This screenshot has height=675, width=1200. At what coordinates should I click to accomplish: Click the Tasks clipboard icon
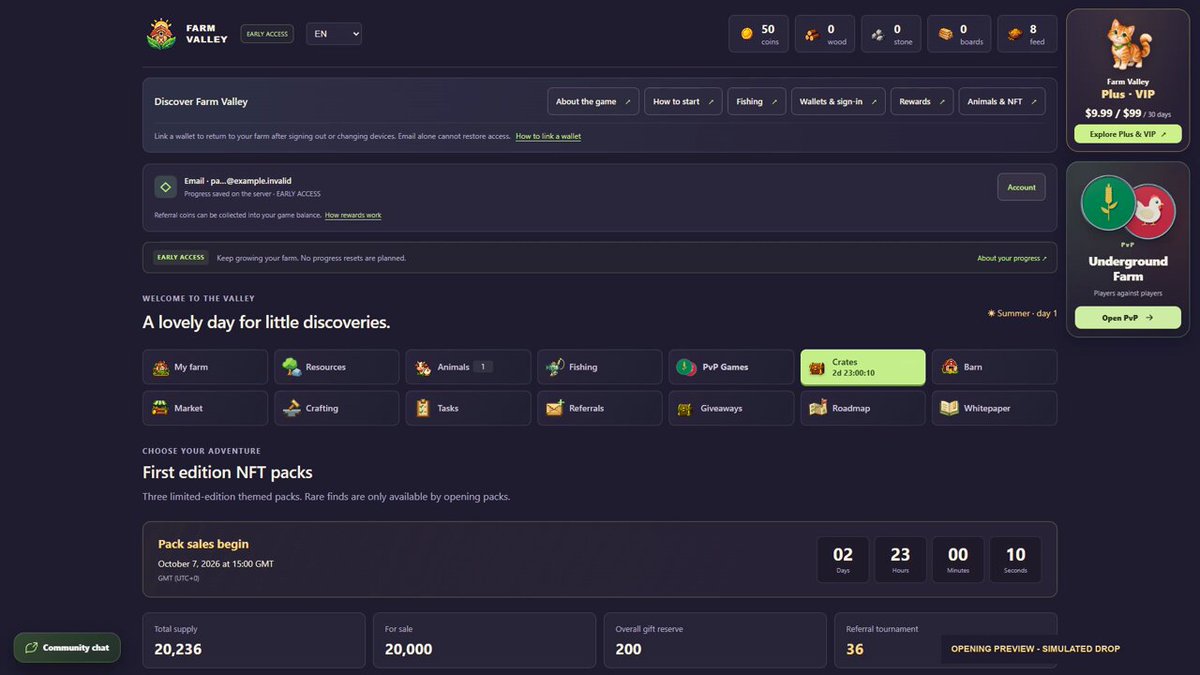pos(423,408)
